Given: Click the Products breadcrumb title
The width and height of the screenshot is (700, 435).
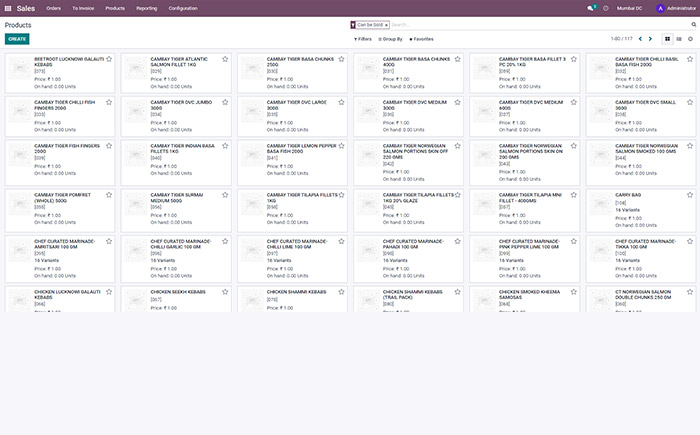Looking at the screenshot, I should click(18, 25).
